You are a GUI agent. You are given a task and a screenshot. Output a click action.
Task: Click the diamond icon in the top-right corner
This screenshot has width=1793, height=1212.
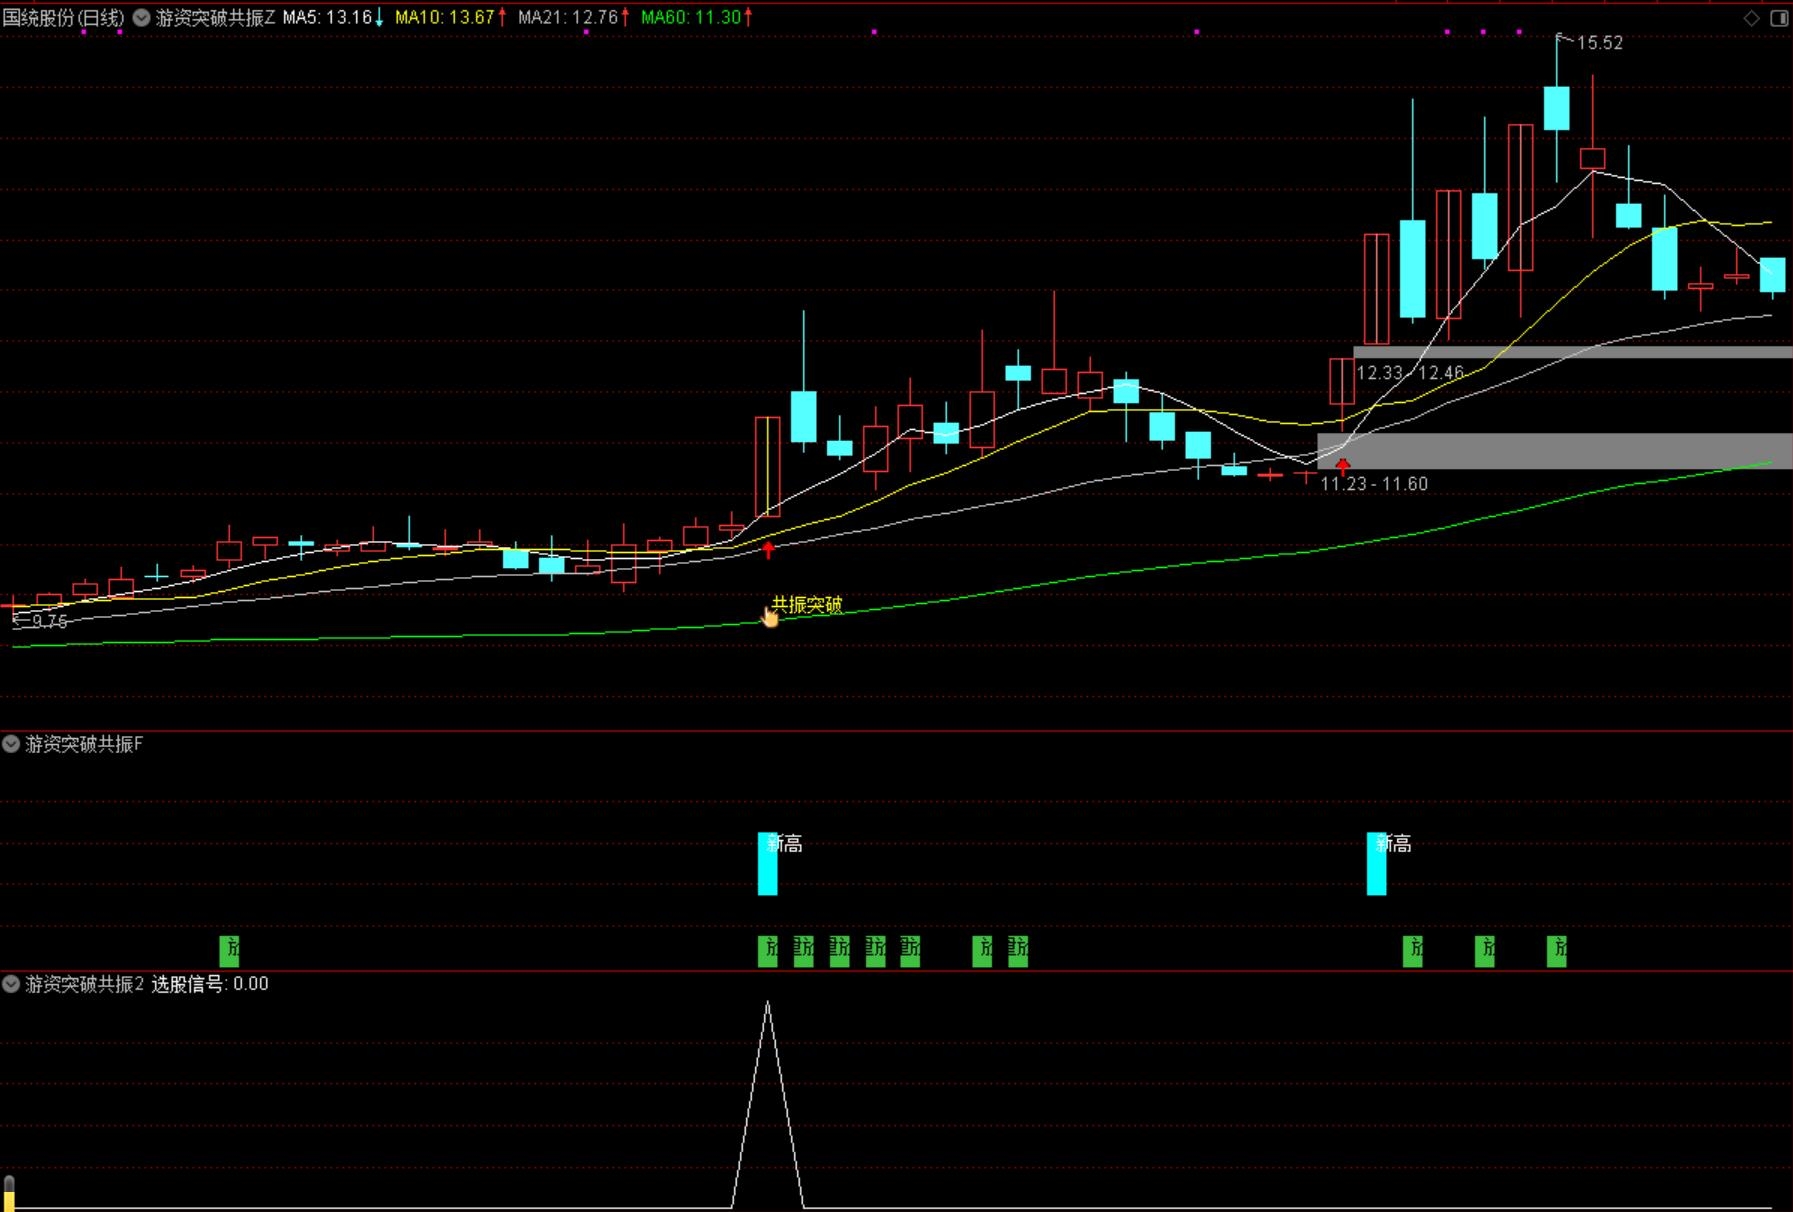pos(1751,18)
